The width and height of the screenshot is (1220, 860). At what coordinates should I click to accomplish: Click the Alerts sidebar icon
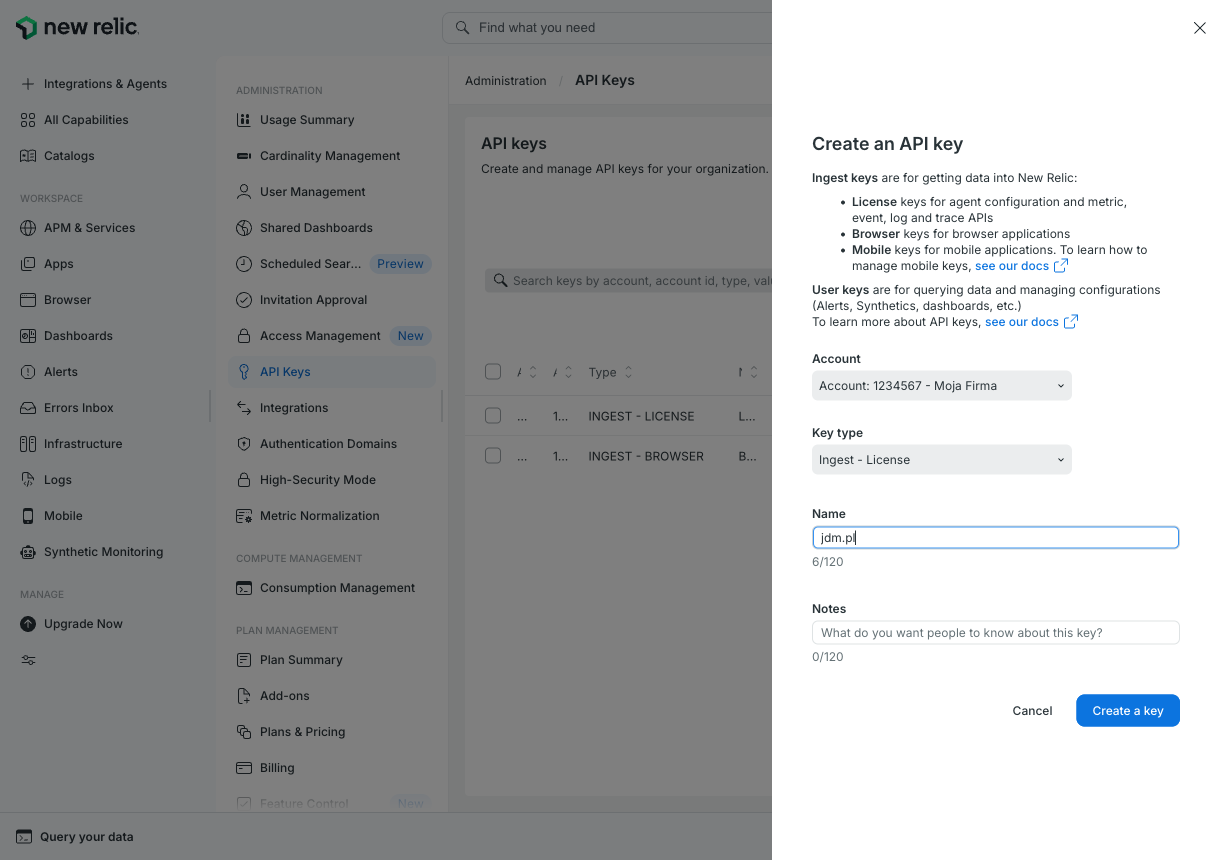pos(28,372)
